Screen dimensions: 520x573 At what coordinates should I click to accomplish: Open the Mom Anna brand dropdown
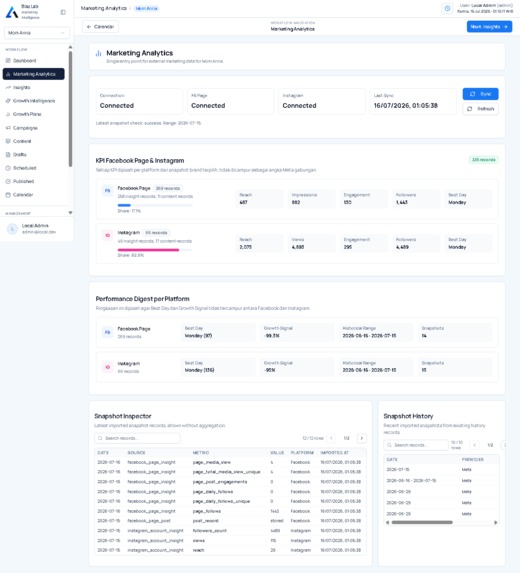click(37, 33)
